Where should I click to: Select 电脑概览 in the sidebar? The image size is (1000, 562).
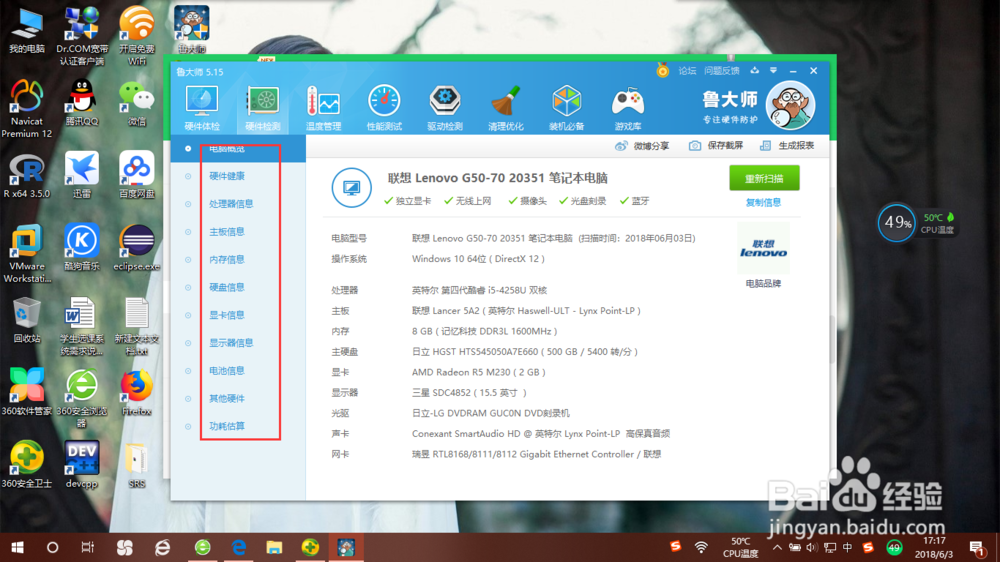[x=239, y=149]
